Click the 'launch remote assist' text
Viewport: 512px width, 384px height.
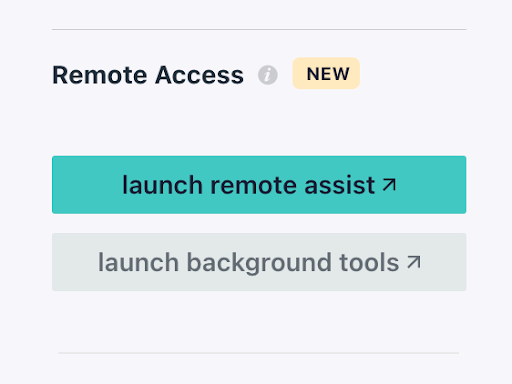pos(249,185)
